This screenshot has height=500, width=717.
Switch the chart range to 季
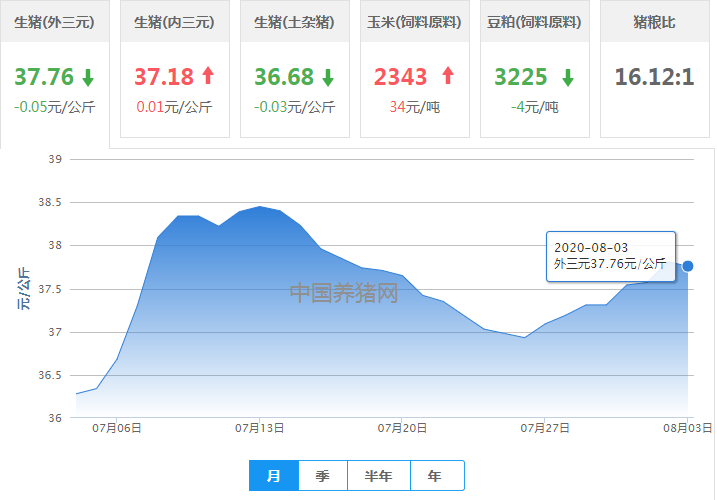pos(322,476)
